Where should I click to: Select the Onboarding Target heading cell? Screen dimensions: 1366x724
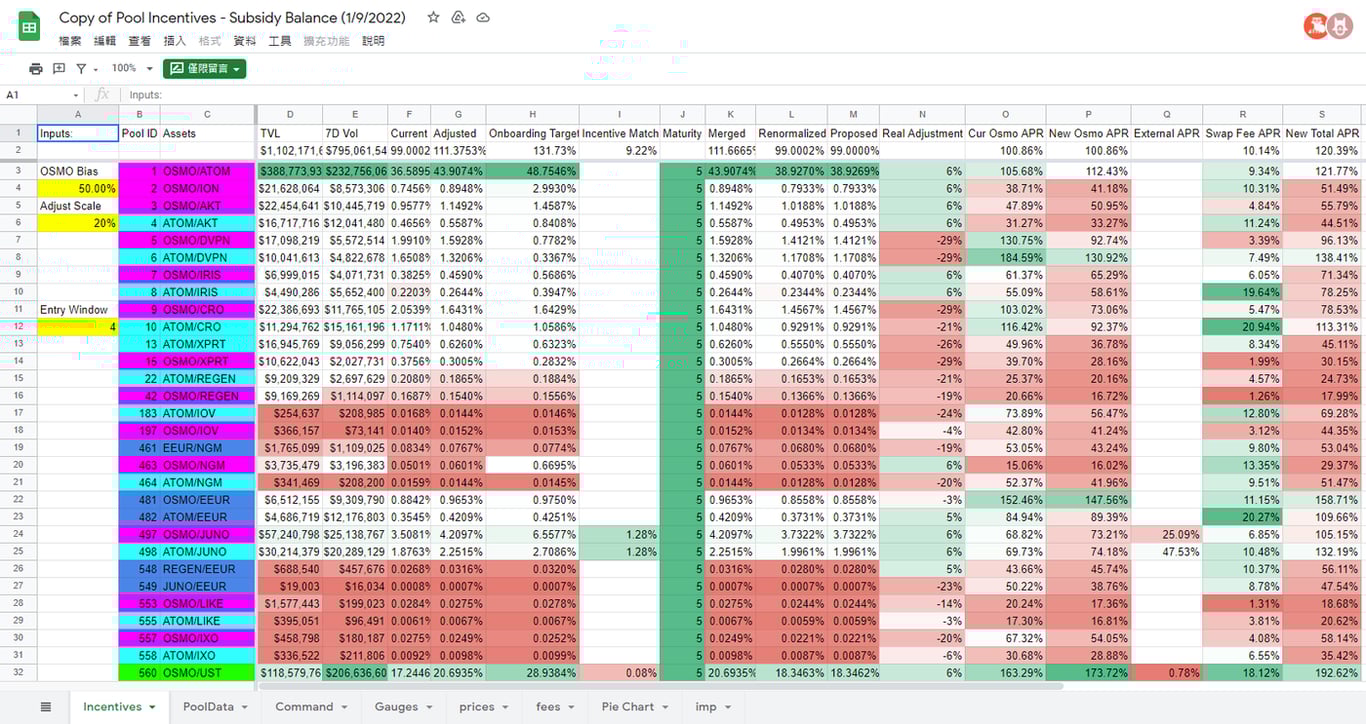(x=532, y=133)
